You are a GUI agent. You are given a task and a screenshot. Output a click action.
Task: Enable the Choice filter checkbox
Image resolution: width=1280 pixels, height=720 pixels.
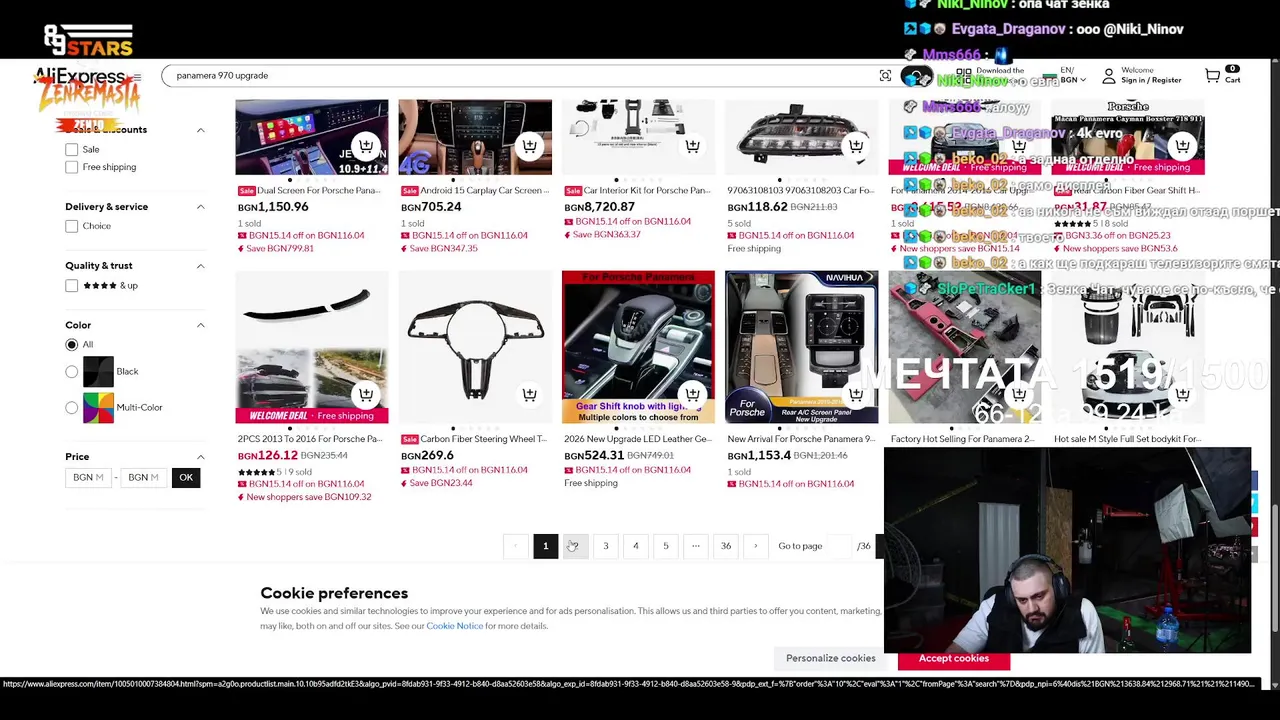pos(71,226)
